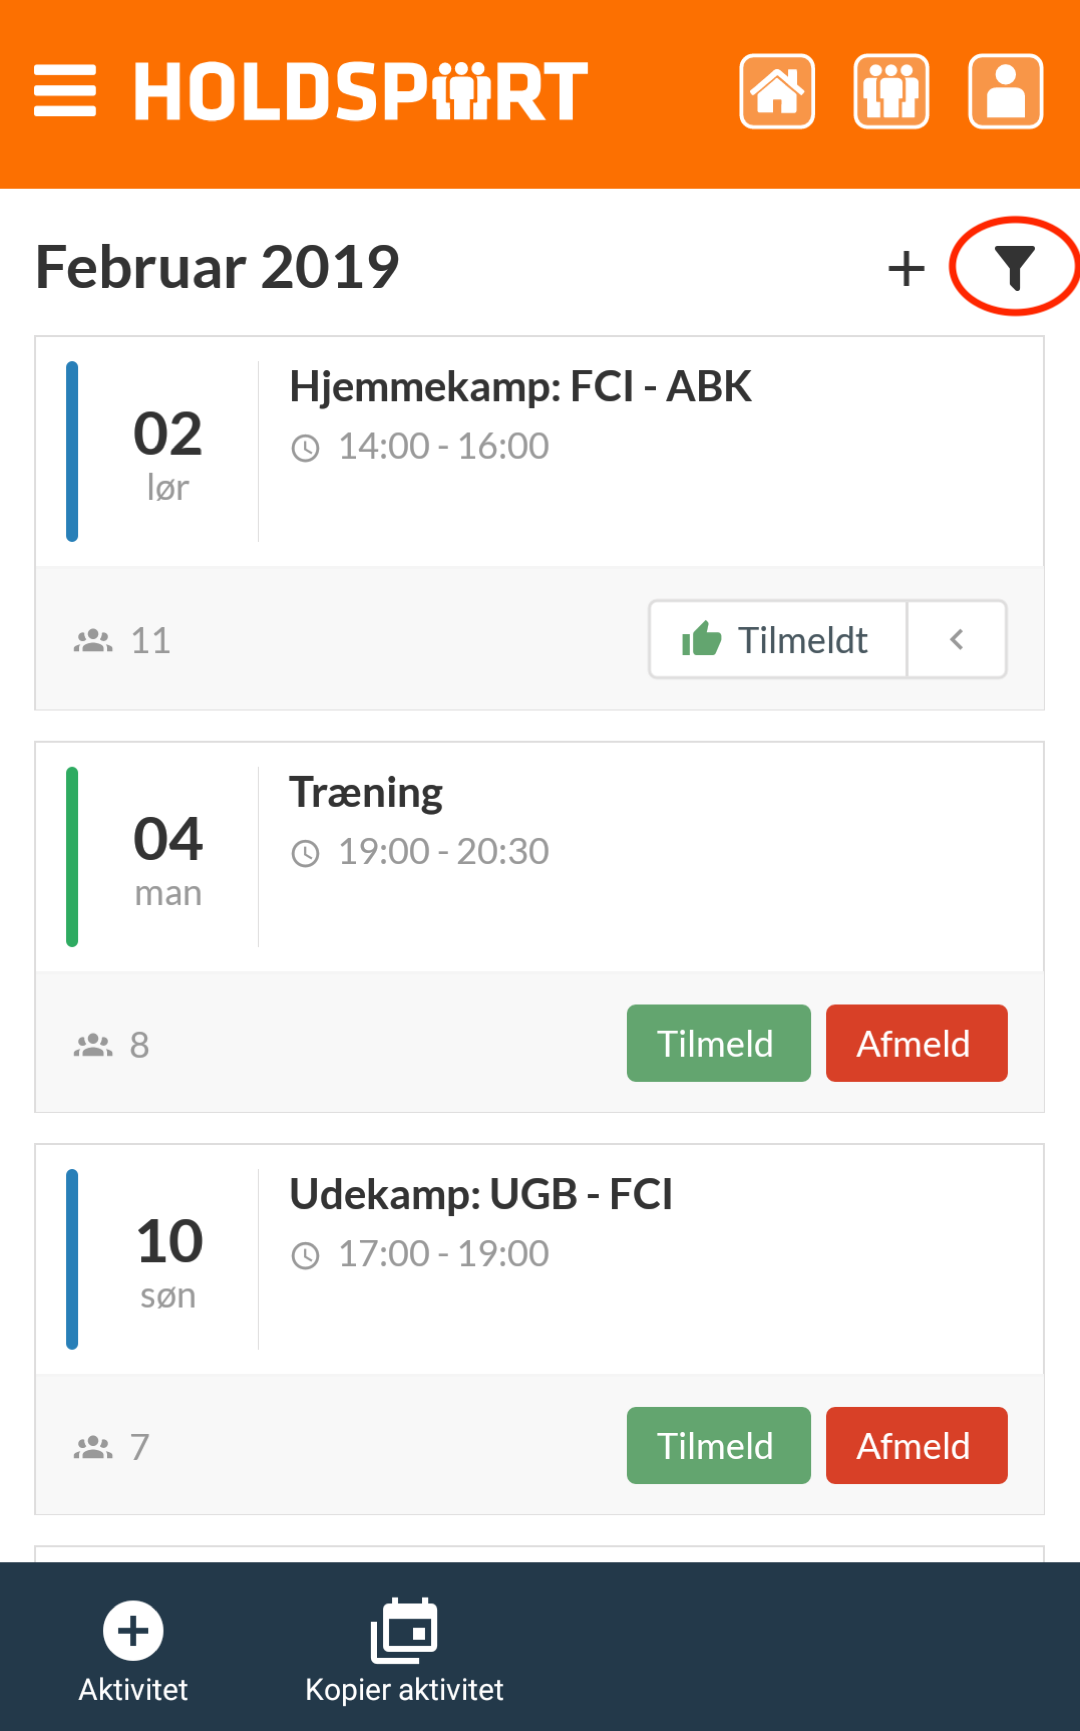Open user profile icon in header
The image size is (1080, 1731).
click(x=1006, y=92)
